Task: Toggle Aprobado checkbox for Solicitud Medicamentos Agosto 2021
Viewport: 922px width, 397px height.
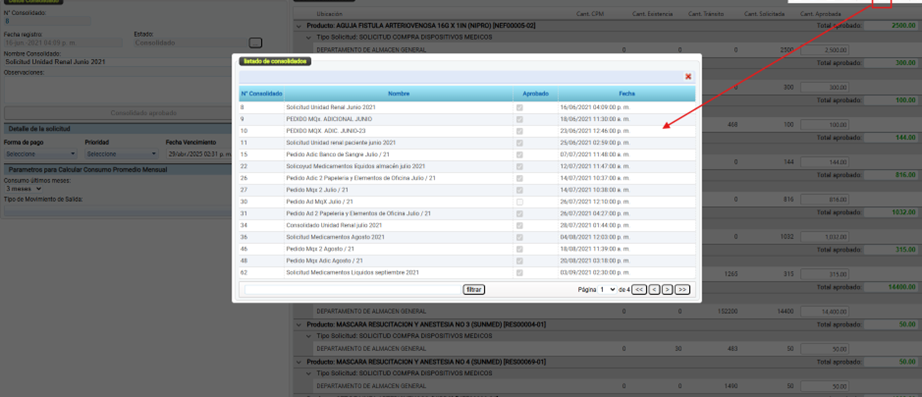Action: (x=519, y=237)
